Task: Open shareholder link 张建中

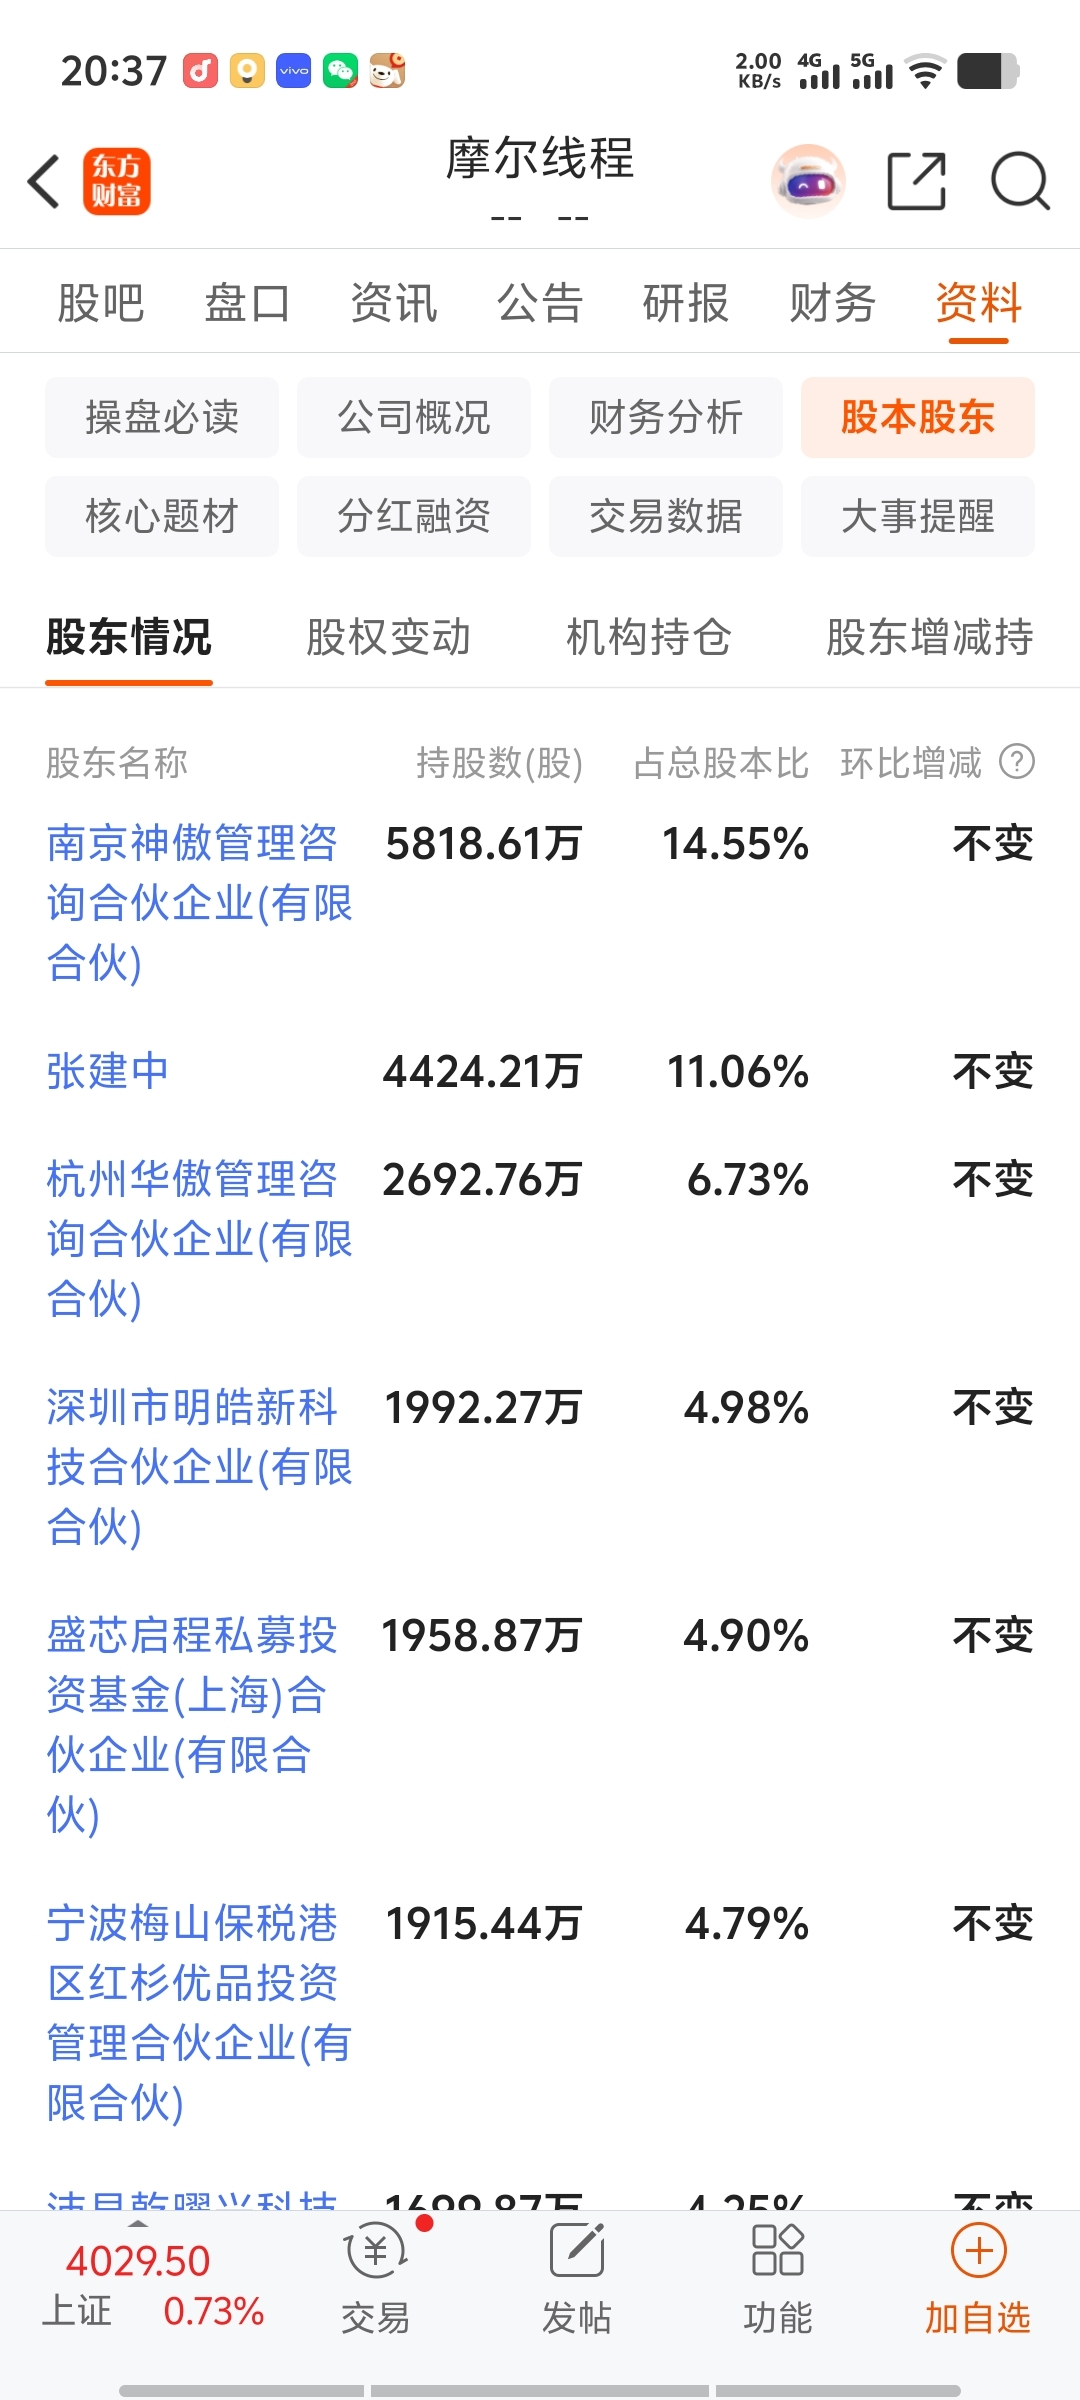Action: click(108, 1071)
